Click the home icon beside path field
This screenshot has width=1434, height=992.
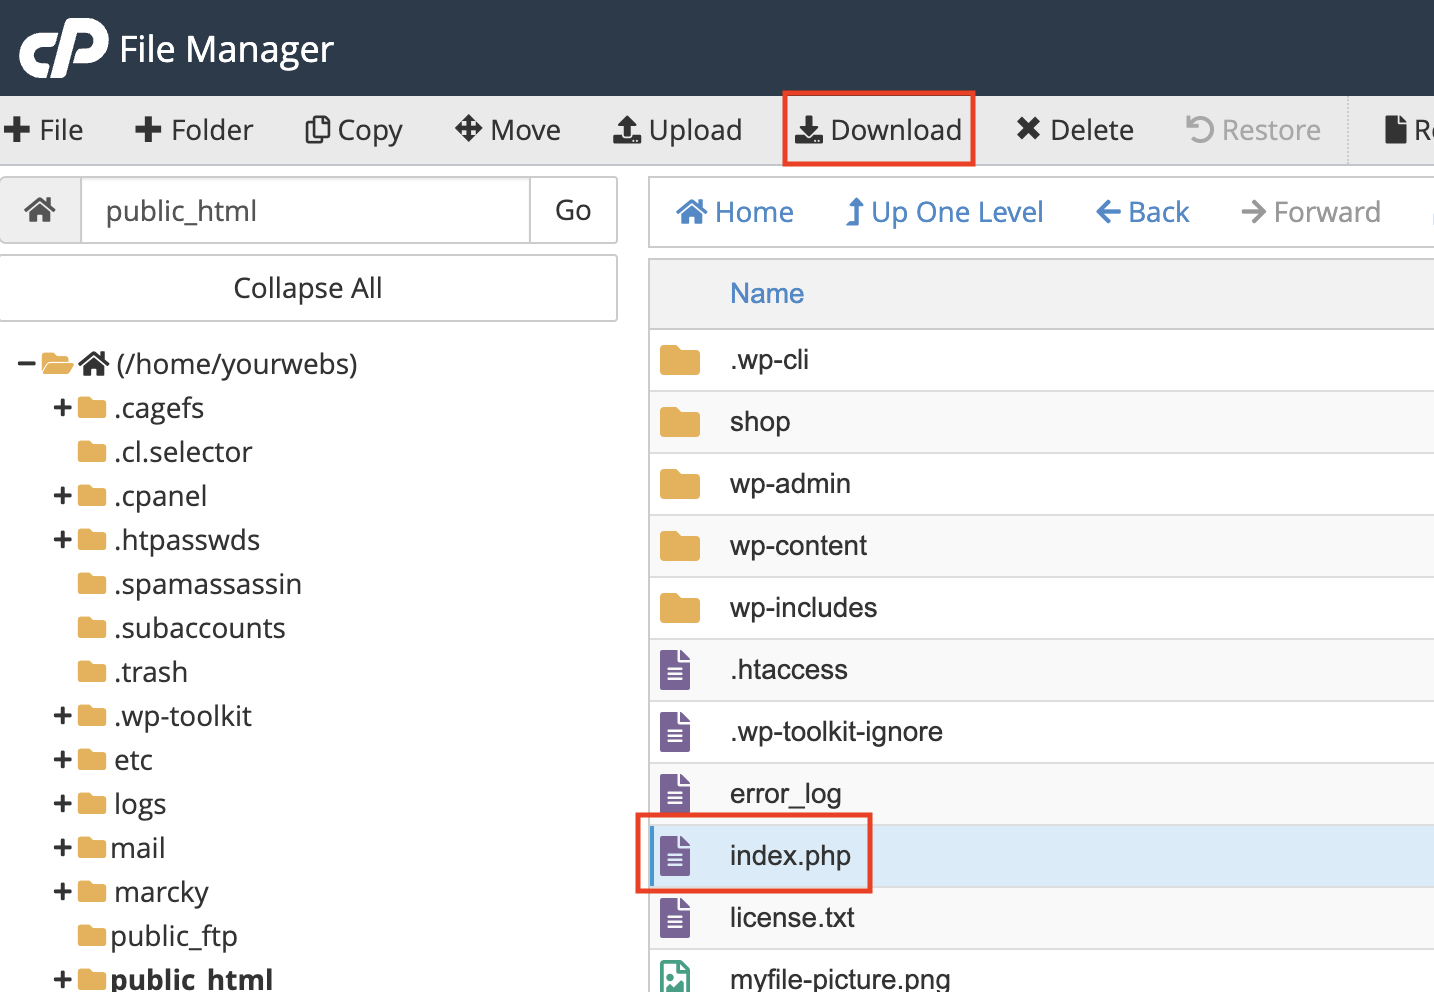pyautogui.click(x=40, y=210)
